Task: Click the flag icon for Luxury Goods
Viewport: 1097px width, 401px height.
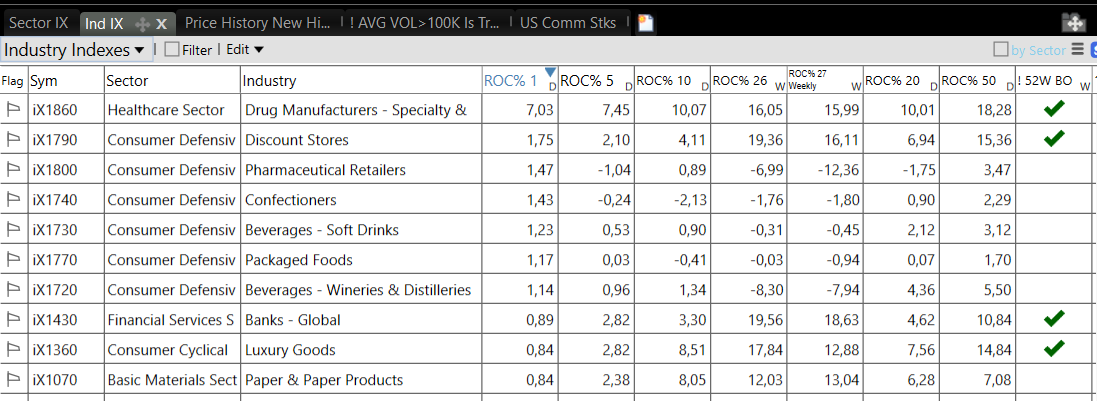Action: click(x=14, y=350)
